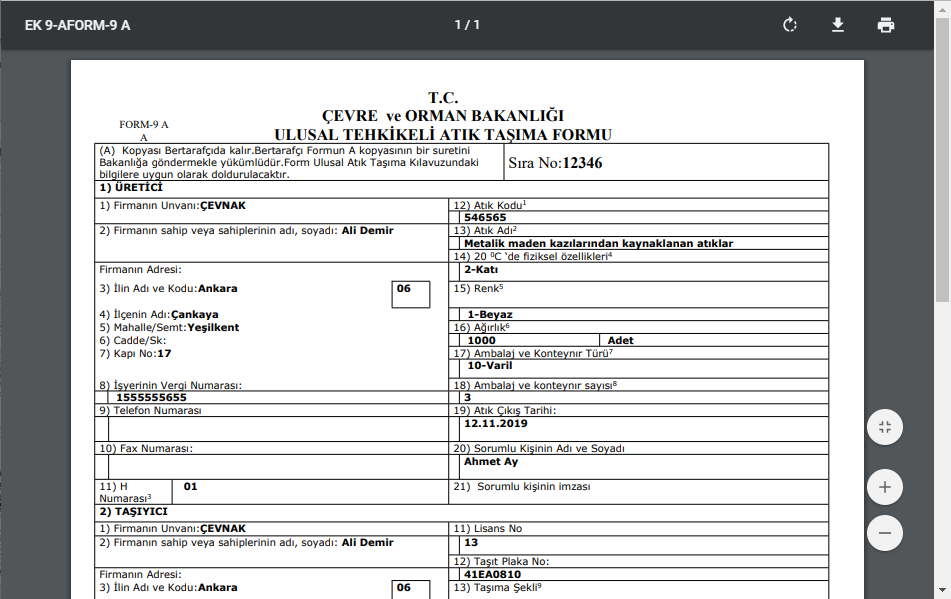Click the Atık Çıkış Tarihi date 12.11.2019
Image resolution: width=951 pixels, height=599 pixels.
pos(497,423)
